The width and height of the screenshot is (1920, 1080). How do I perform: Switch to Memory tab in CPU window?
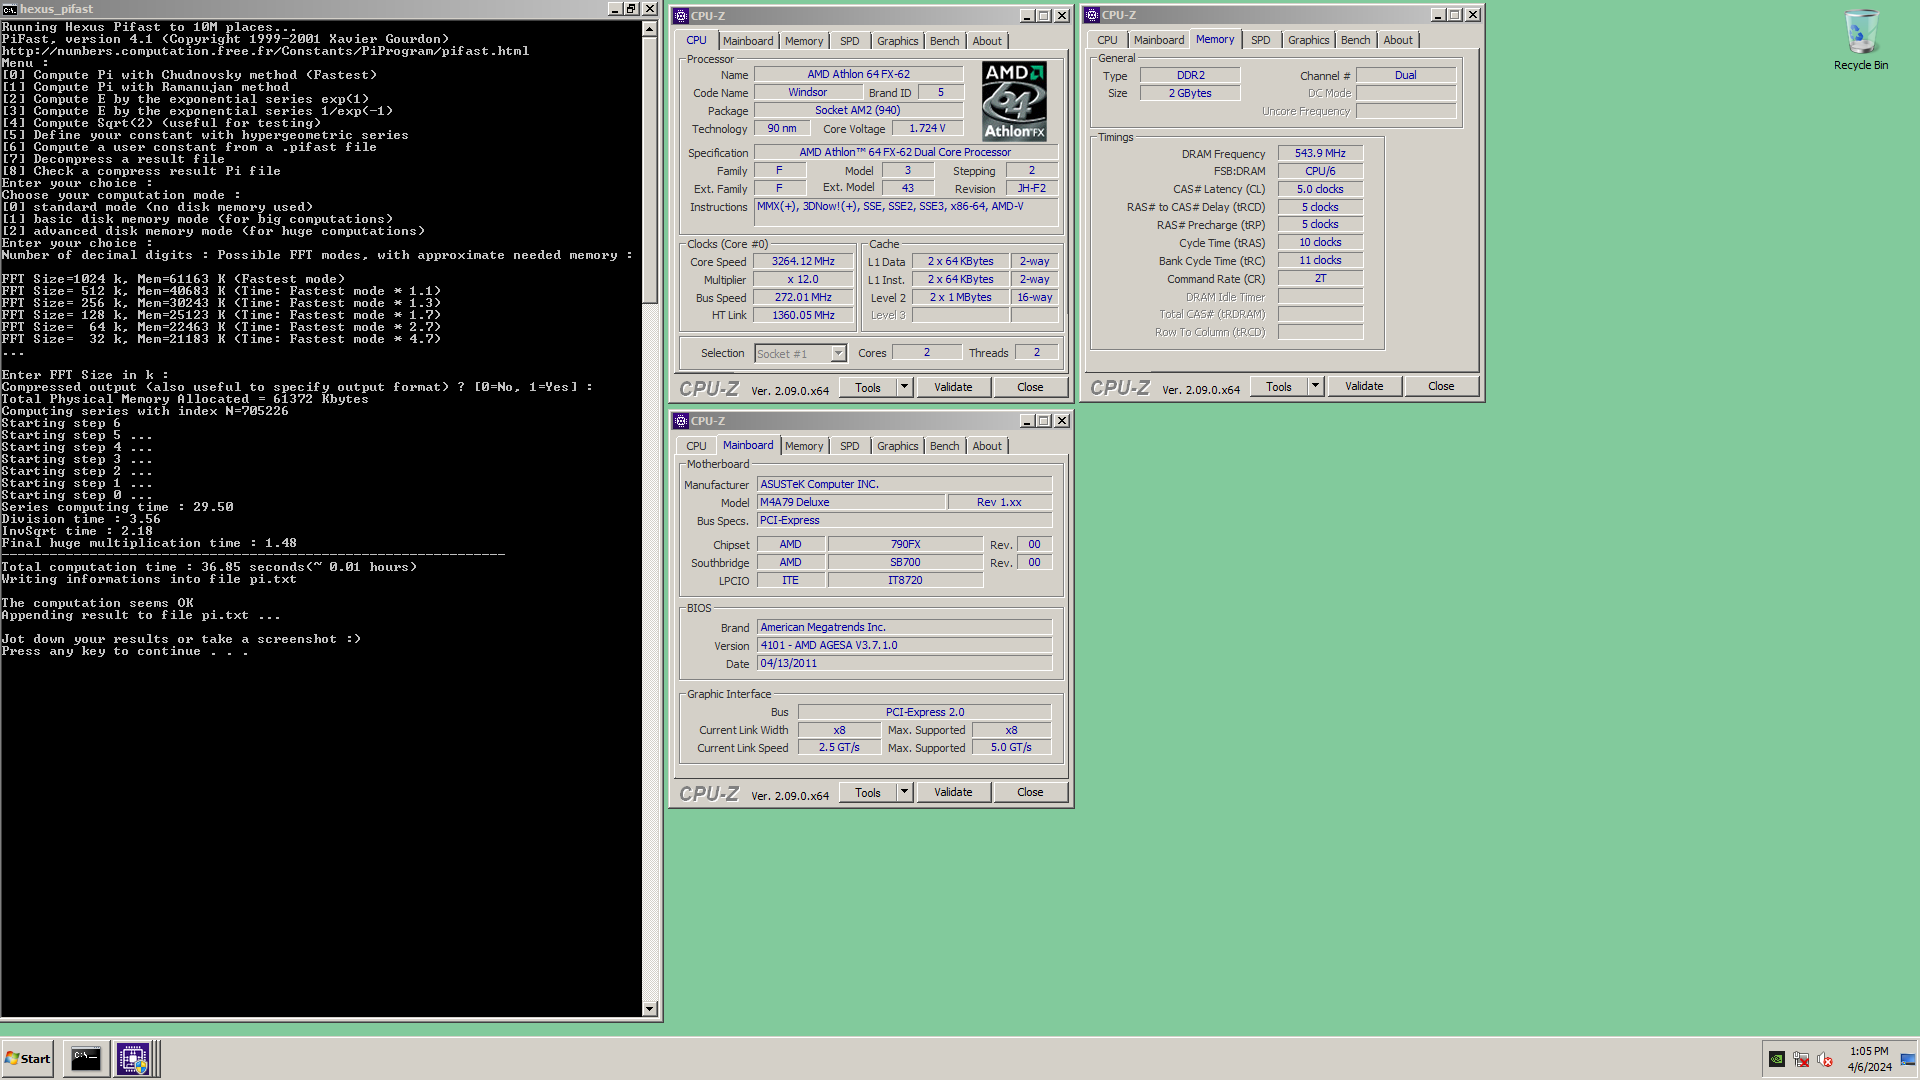coord(804,41)
